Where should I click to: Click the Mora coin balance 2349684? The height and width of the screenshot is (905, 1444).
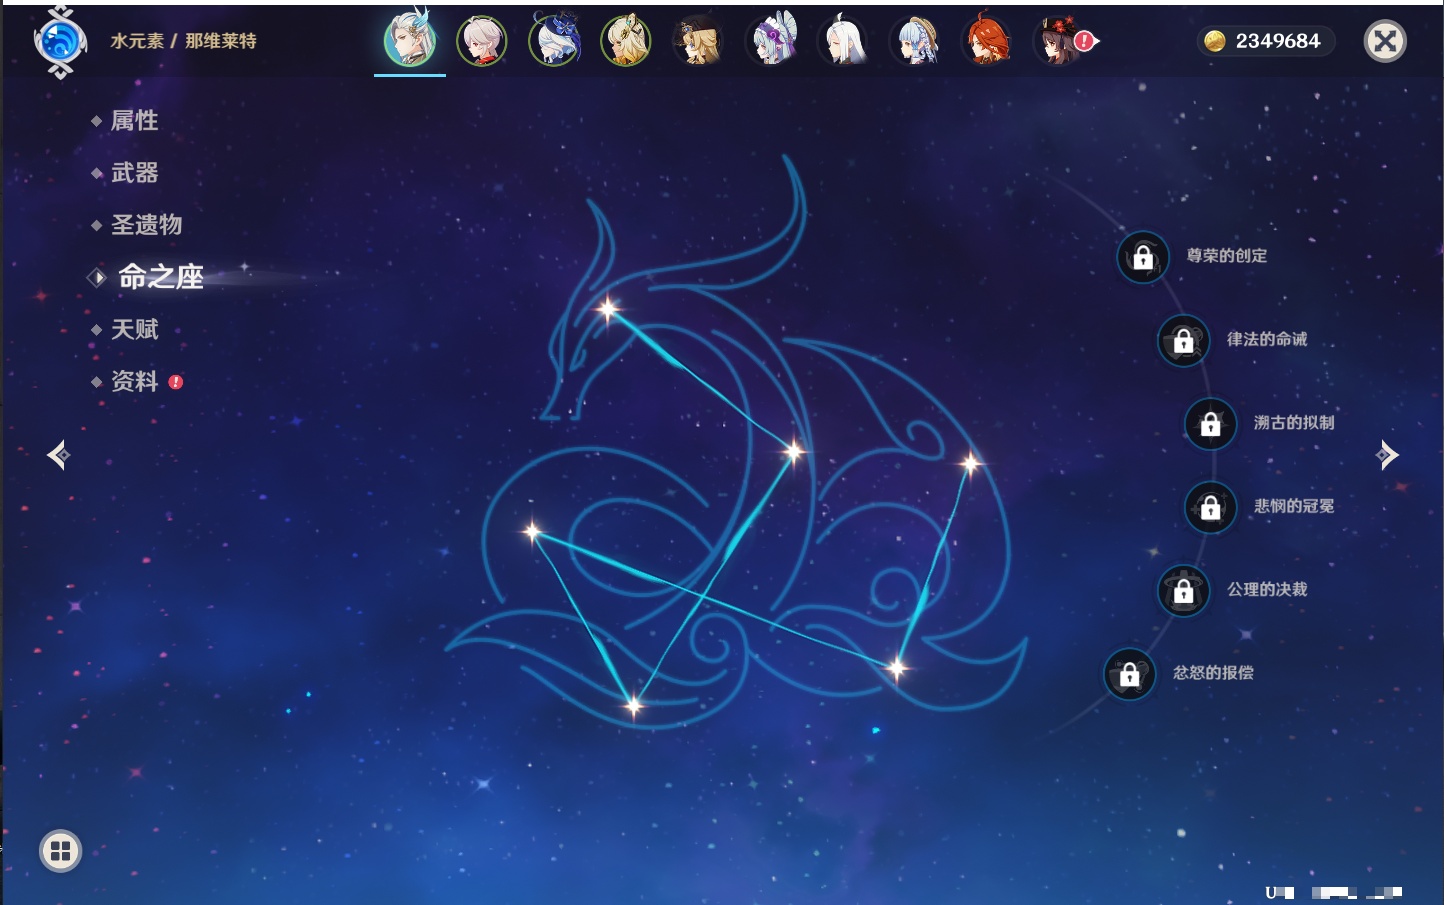[1265, 41]
